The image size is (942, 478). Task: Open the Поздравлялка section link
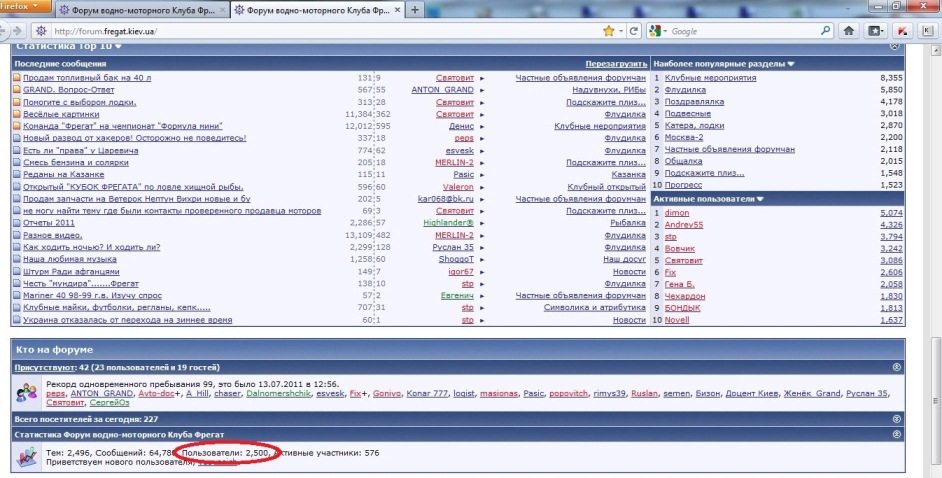(x=694, y=101)
